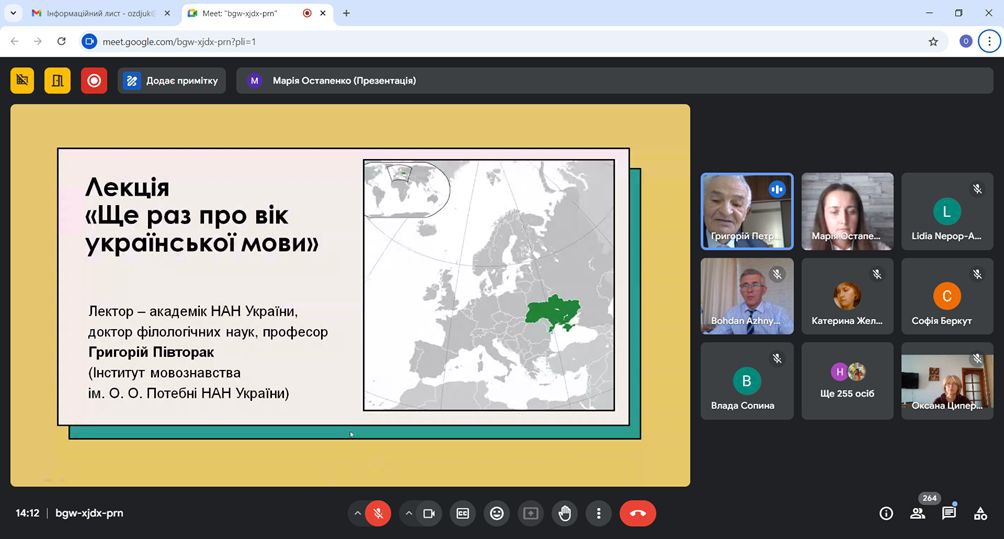Screen dimensions: 1004x539
Task: Open the activities panel icon
Action: [x=981, y=513]
